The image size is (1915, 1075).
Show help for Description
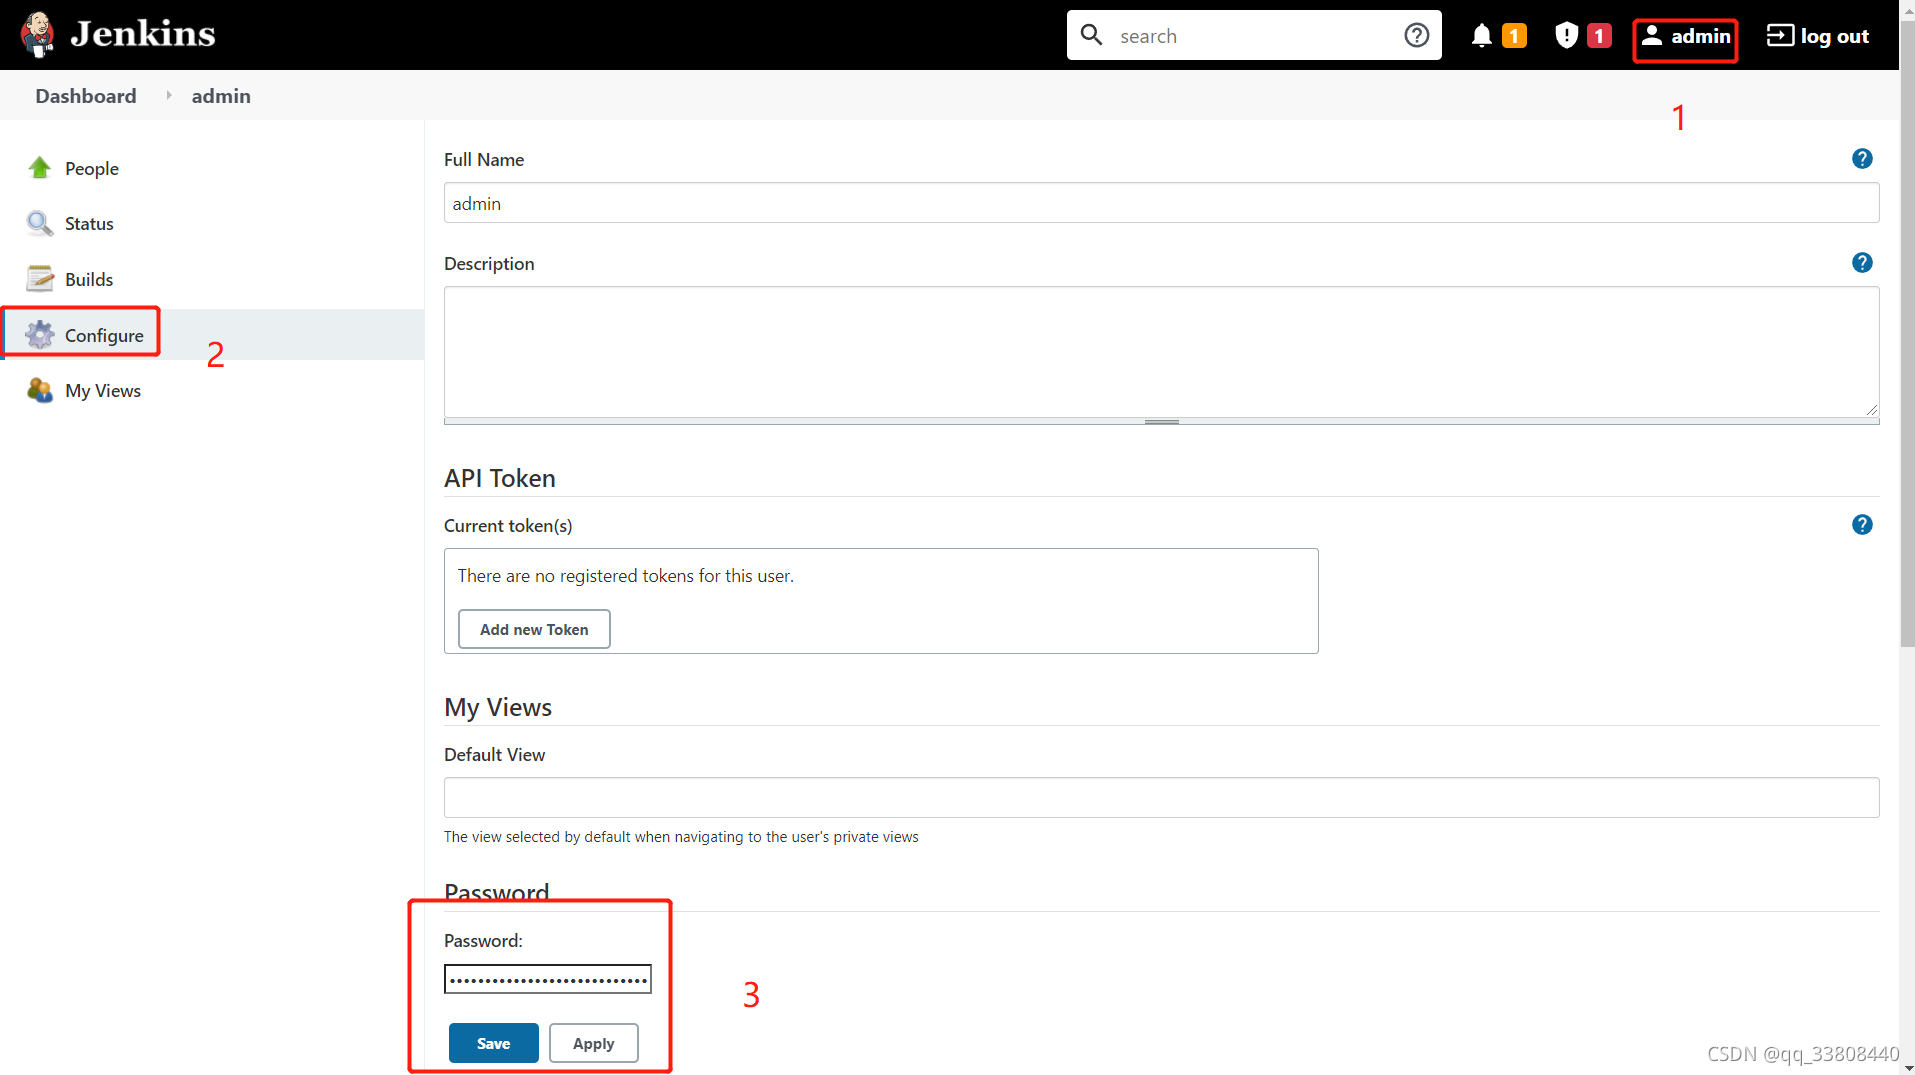pyautogui.click(x=1862, y=263)
